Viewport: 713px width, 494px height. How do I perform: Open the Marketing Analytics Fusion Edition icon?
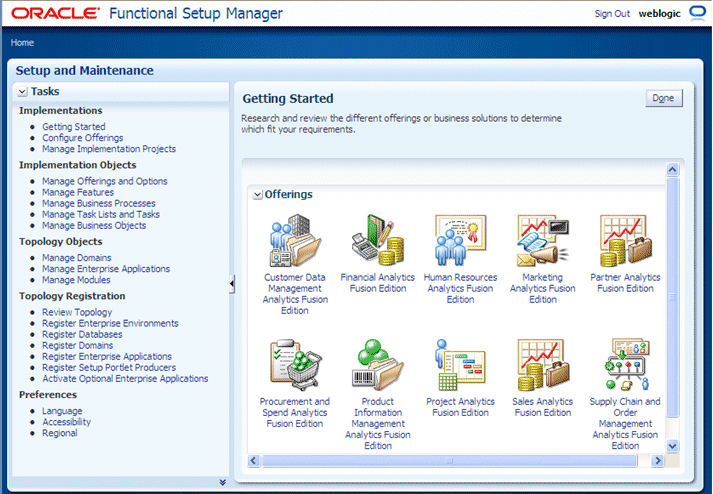point(542,240)
